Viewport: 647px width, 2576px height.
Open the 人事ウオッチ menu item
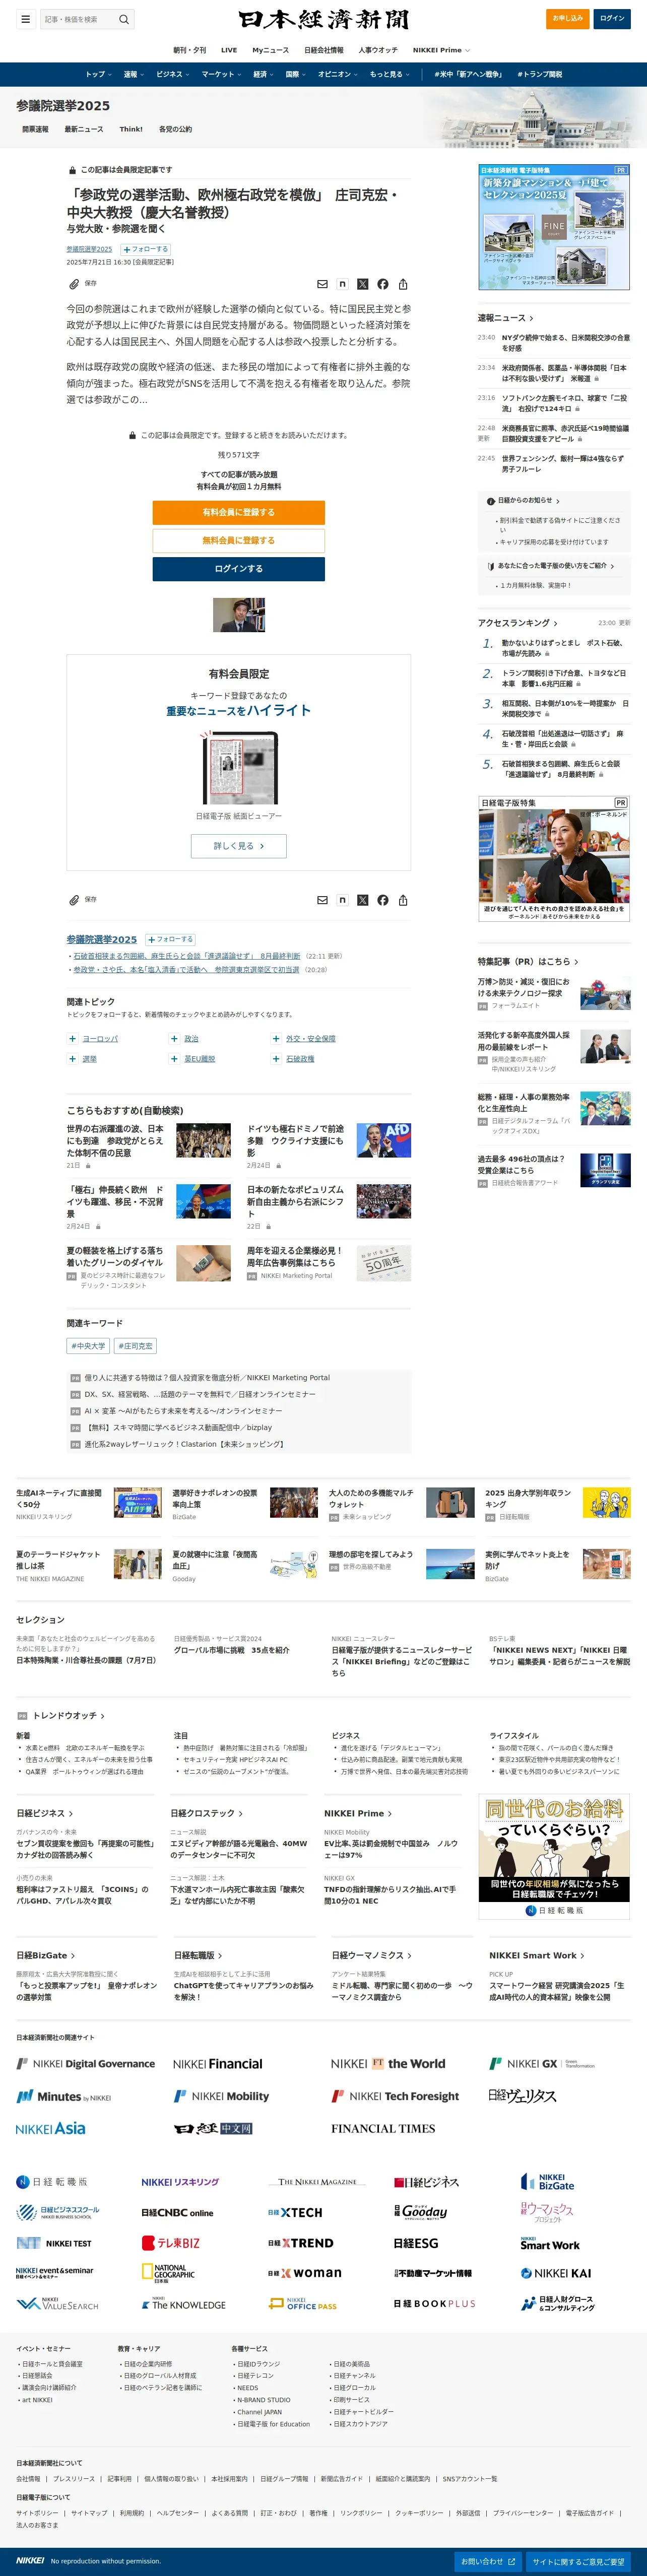click(378, 50)
